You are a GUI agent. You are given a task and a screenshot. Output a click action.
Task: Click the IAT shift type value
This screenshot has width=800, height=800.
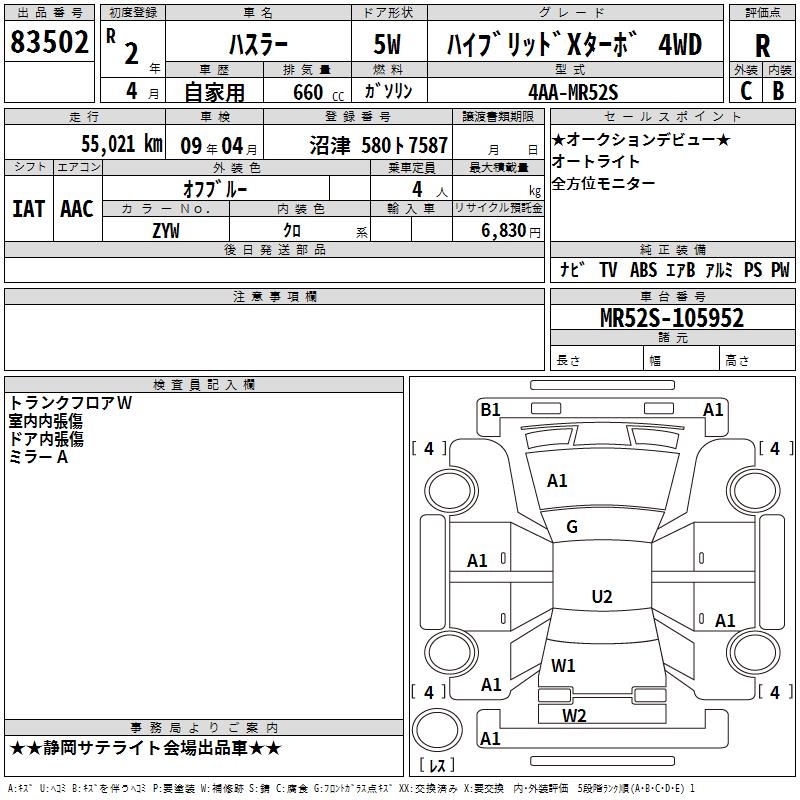pos(28,208)
